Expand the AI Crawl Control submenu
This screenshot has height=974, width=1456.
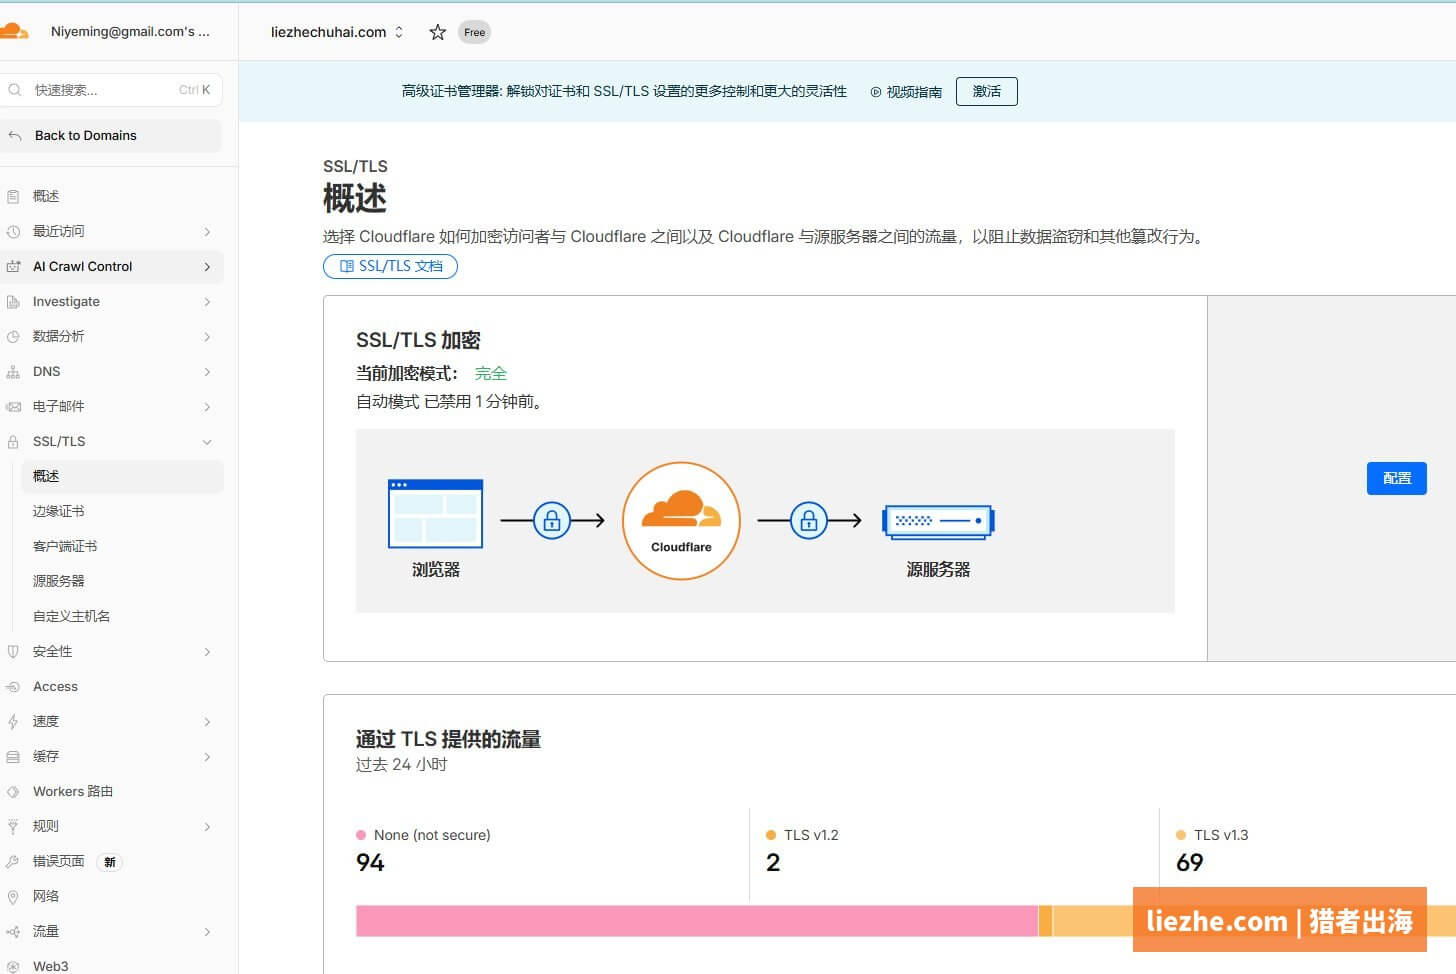click(x=207, y=266)
